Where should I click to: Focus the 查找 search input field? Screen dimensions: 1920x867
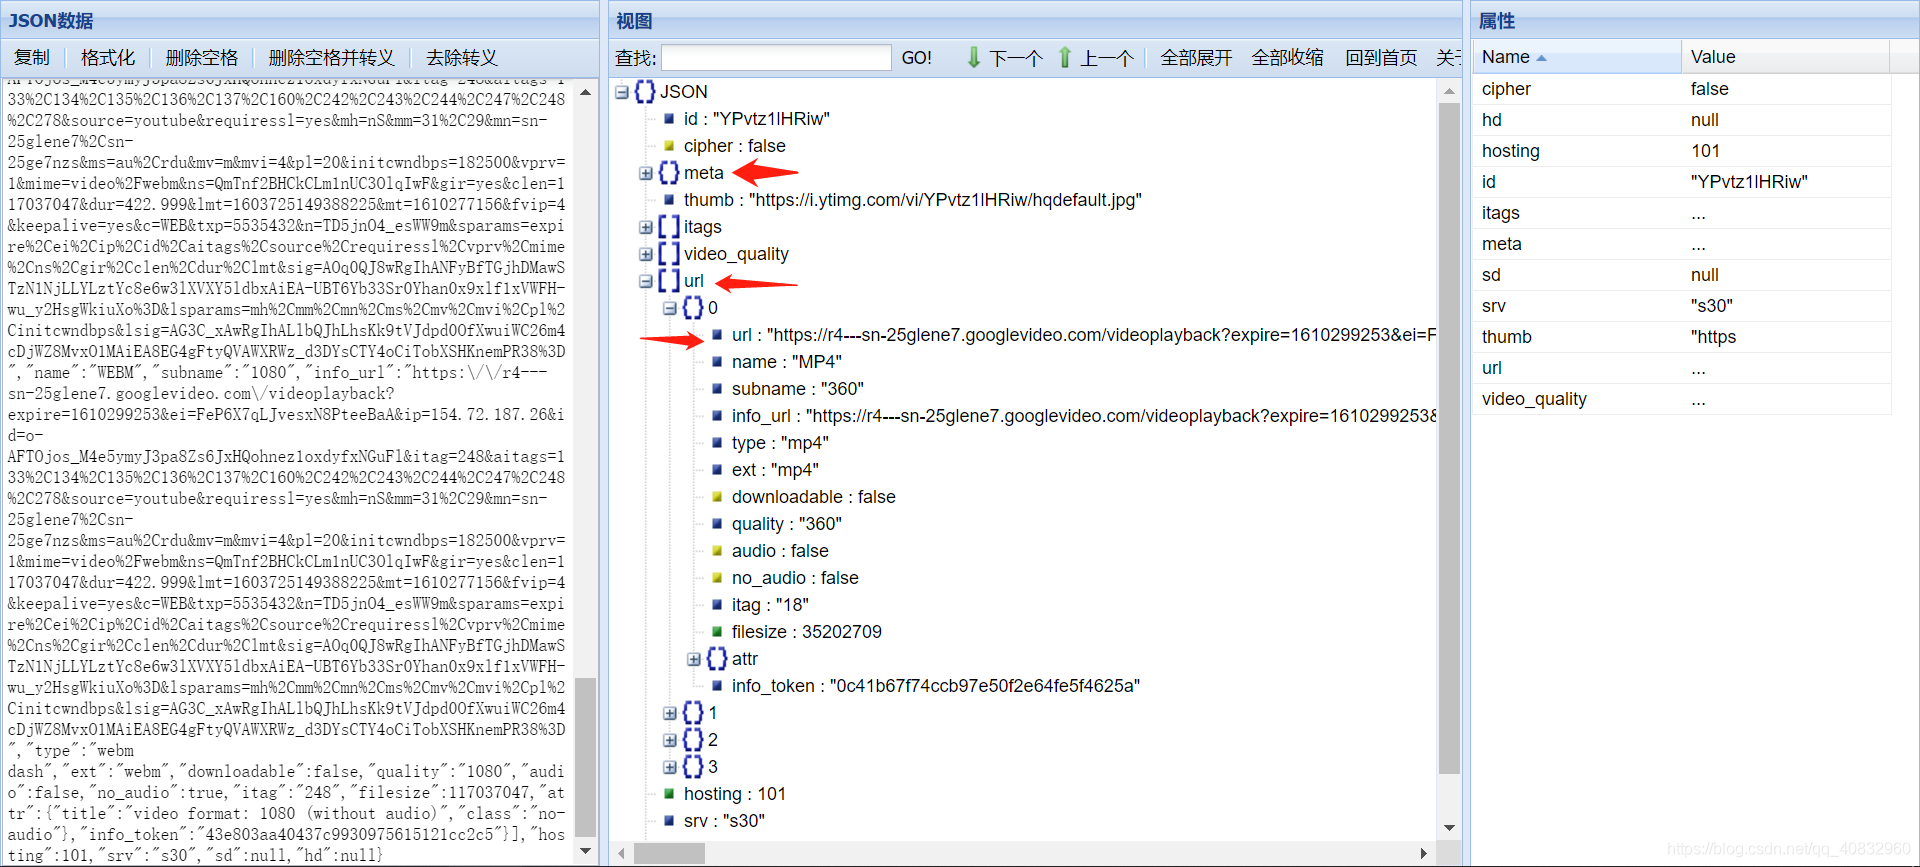[x=776, y=58]
